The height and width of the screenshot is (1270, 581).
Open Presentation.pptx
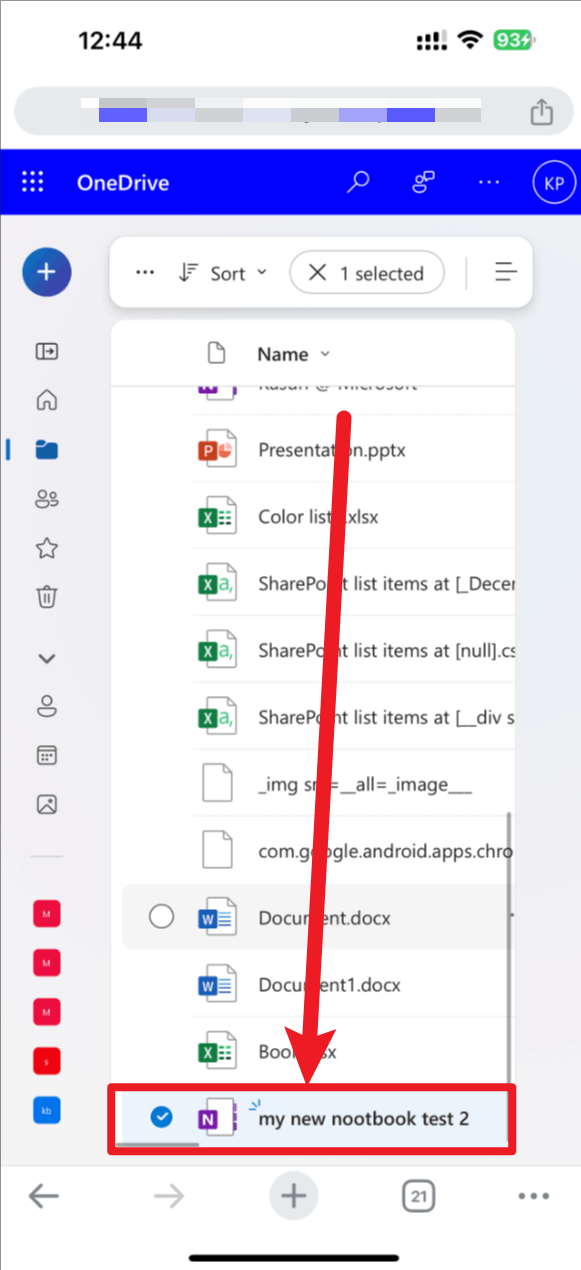click(332, 450)
